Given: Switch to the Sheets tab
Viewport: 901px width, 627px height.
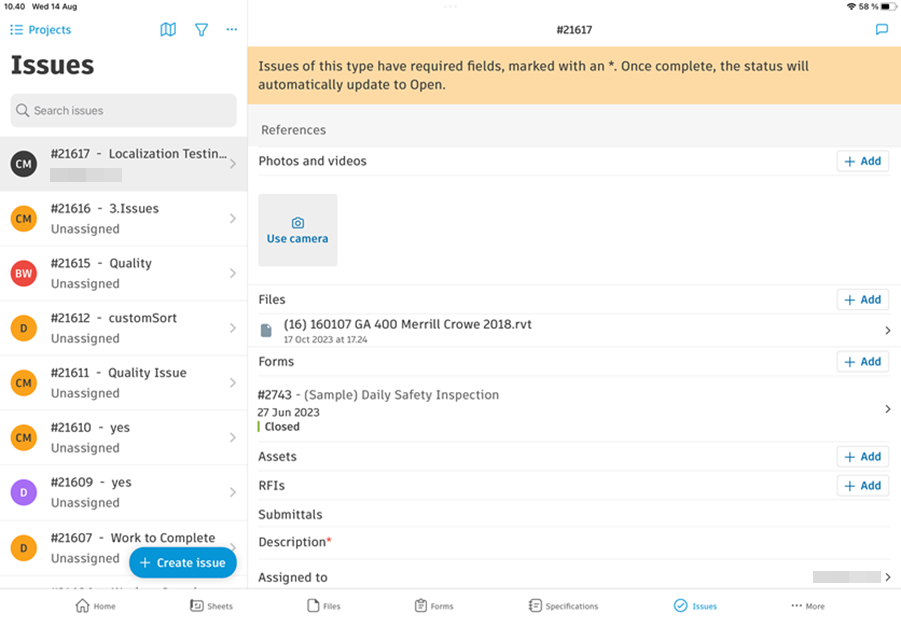Looking at the screenshot, I should click(x=211, y=606).
